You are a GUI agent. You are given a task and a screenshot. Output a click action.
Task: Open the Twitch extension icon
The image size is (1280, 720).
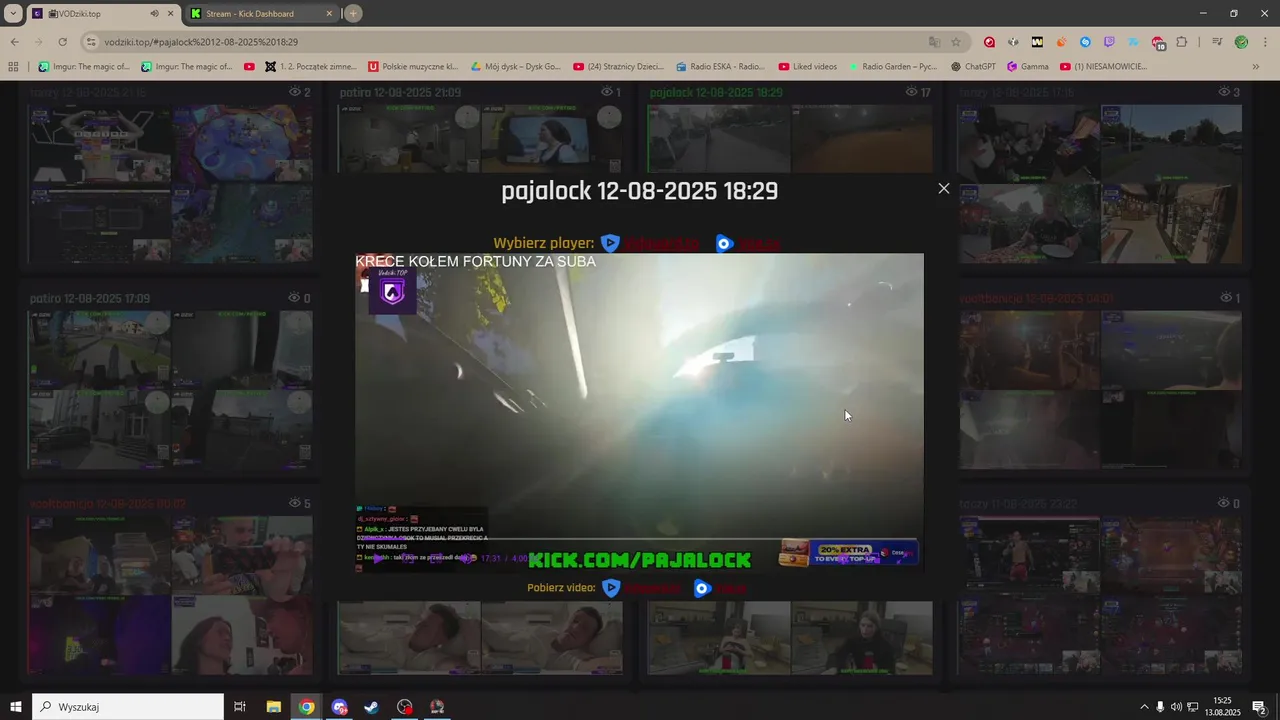click(x=1109, y=42)
